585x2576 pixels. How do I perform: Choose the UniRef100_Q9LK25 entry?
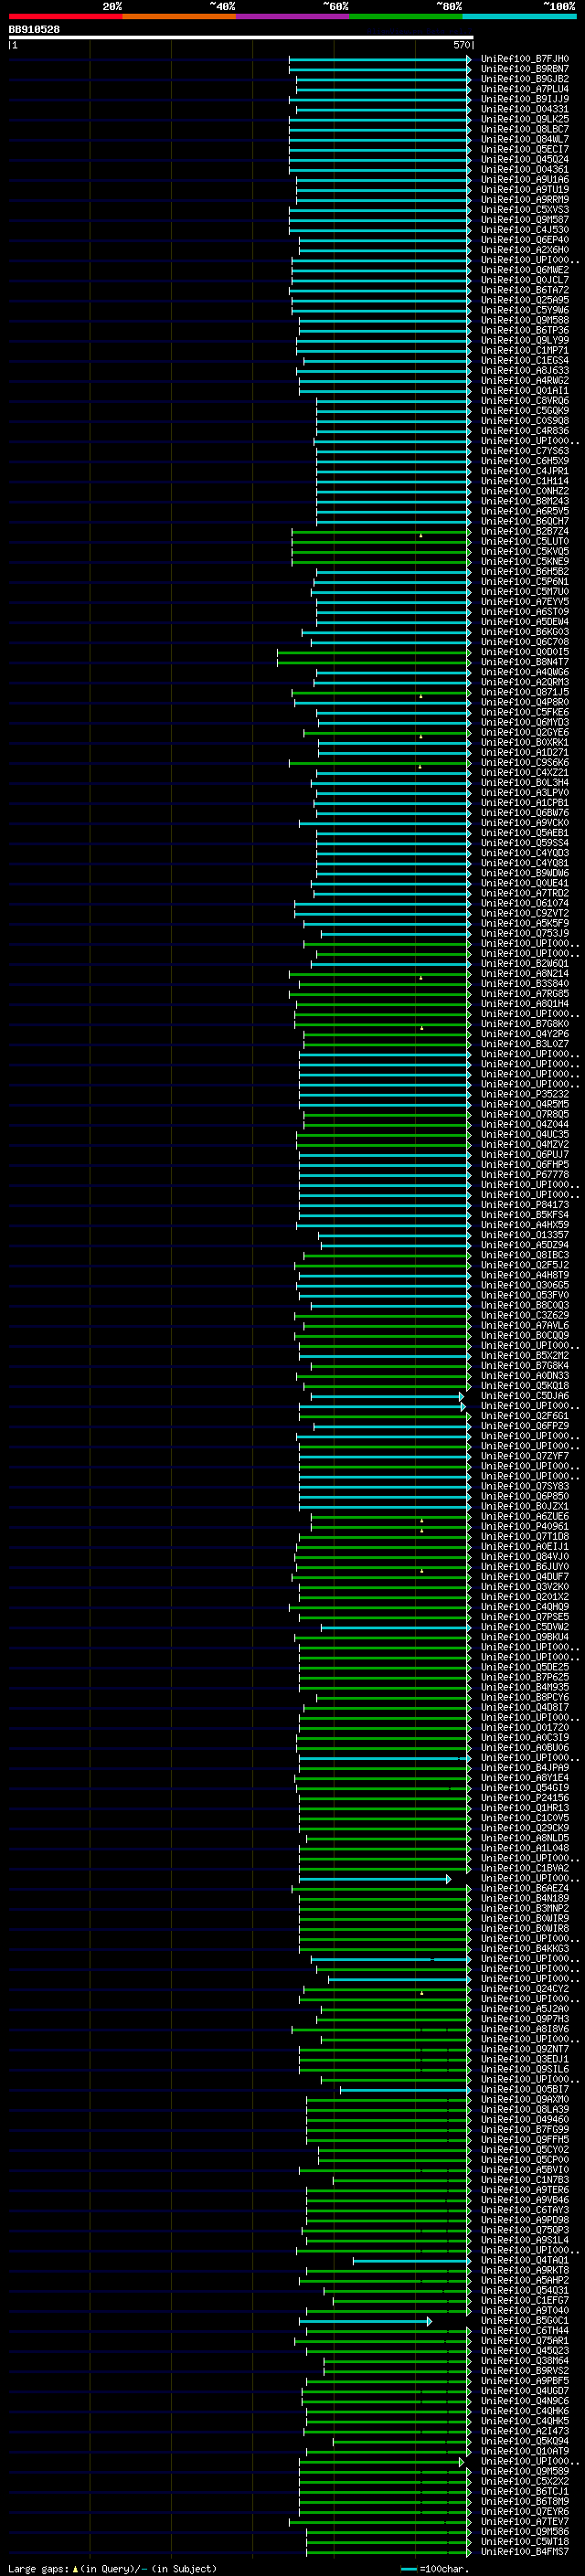(524, 119)
